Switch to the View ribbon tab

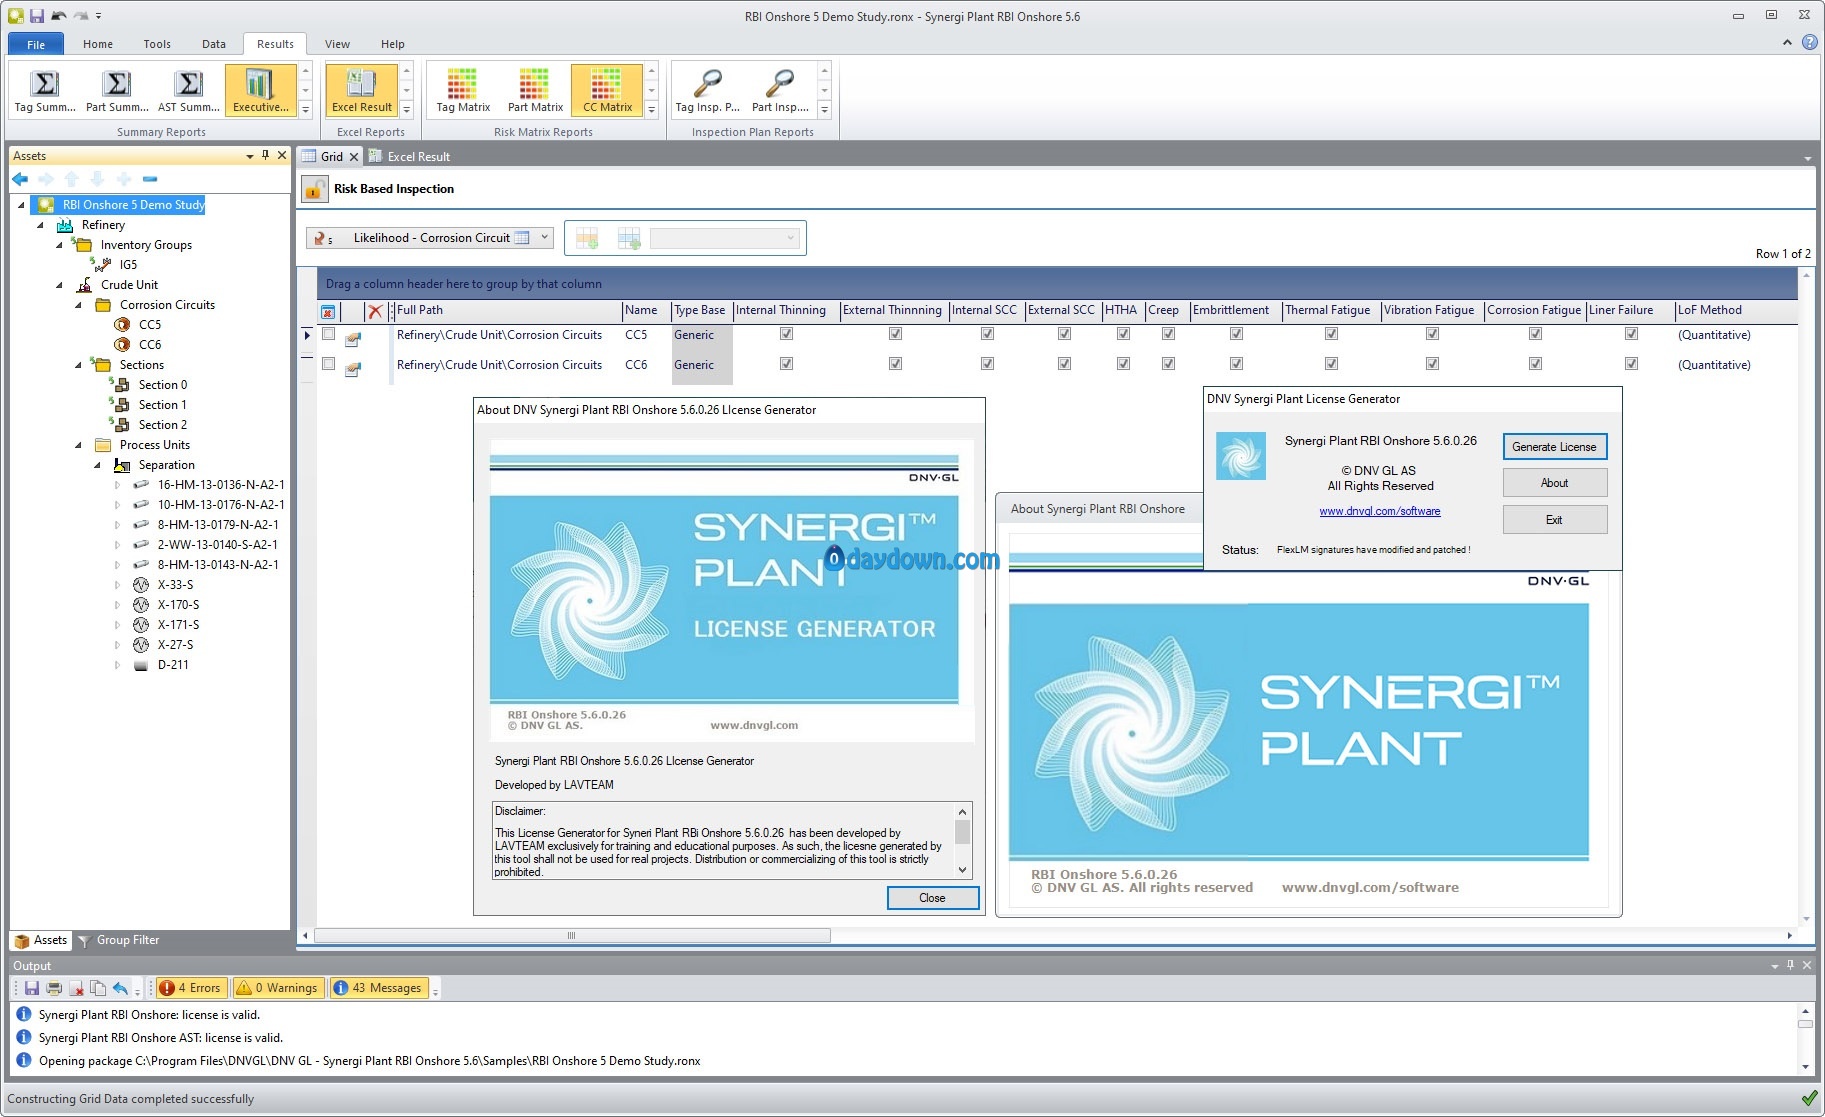(x=338, y=44)
